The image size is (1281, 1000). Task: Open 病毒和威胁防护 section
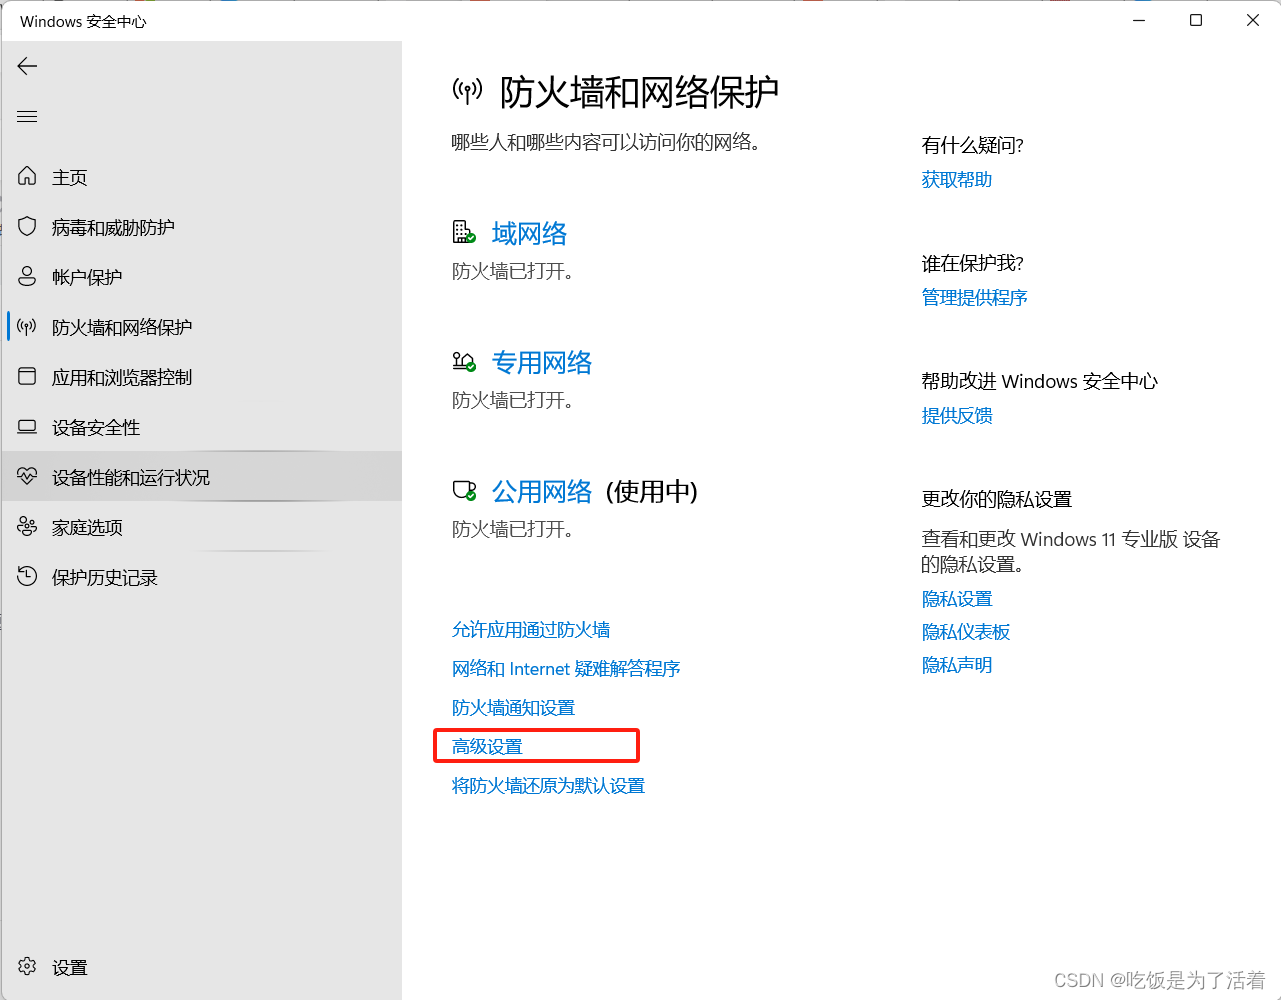click(113, 227)
